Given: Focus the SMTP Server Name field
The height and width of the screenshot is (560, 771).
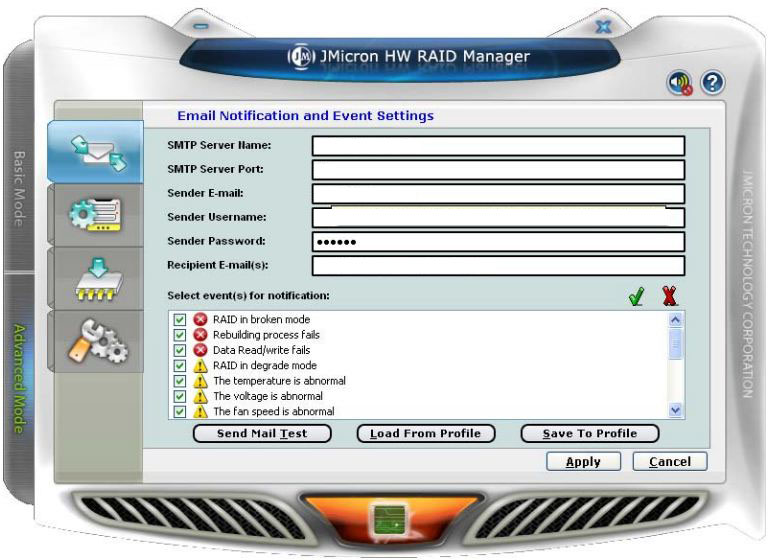Looking at the screenshot, I should pos(498,146).
